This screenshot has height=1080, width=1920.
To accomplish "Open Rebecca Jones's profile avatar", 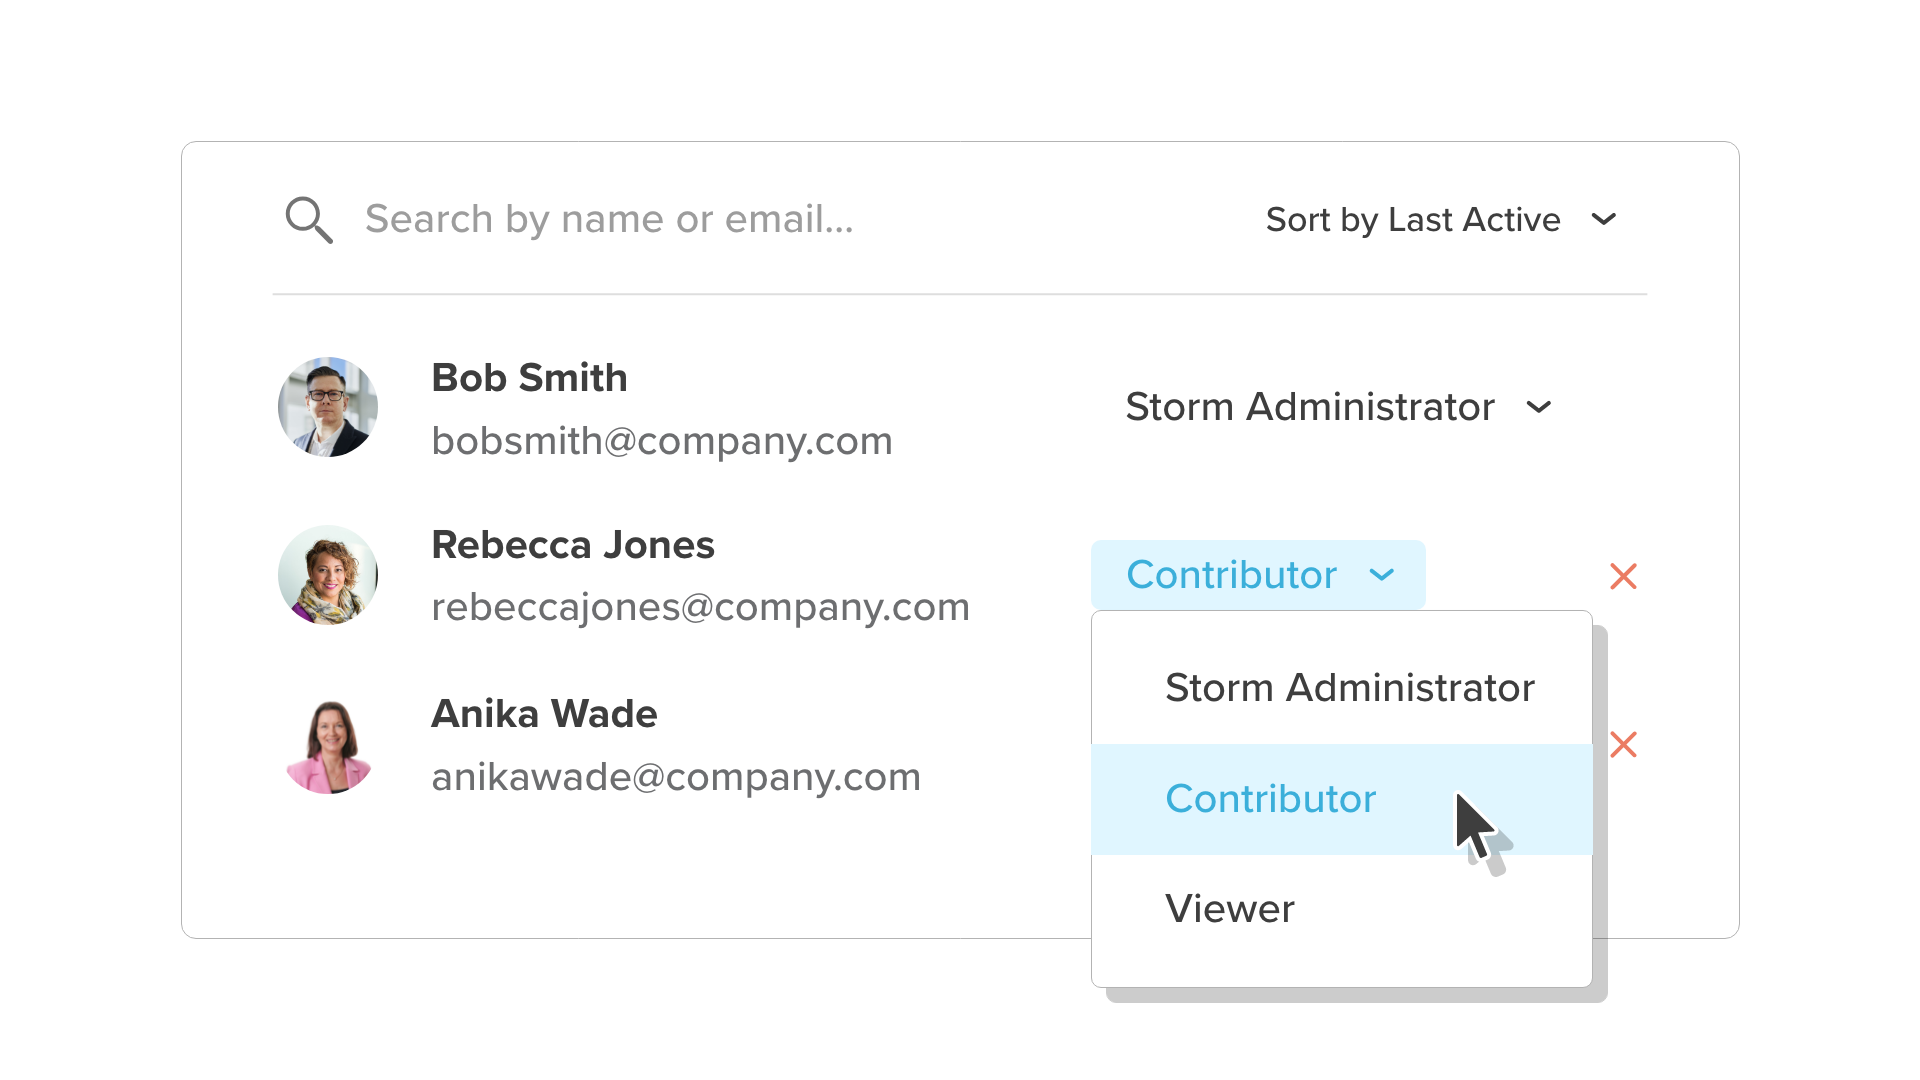I will point(328,576).
